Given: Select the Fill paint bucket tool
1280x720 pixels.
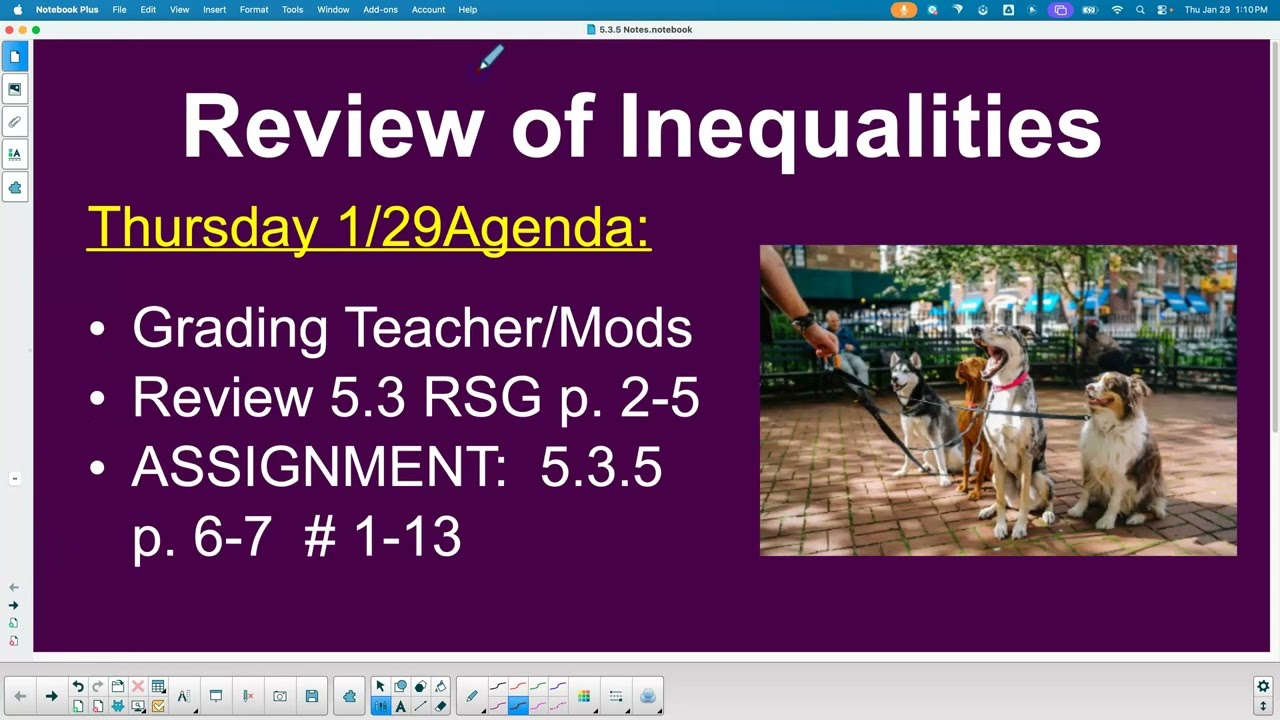Looking at the screenshot, I should point(440,686).
